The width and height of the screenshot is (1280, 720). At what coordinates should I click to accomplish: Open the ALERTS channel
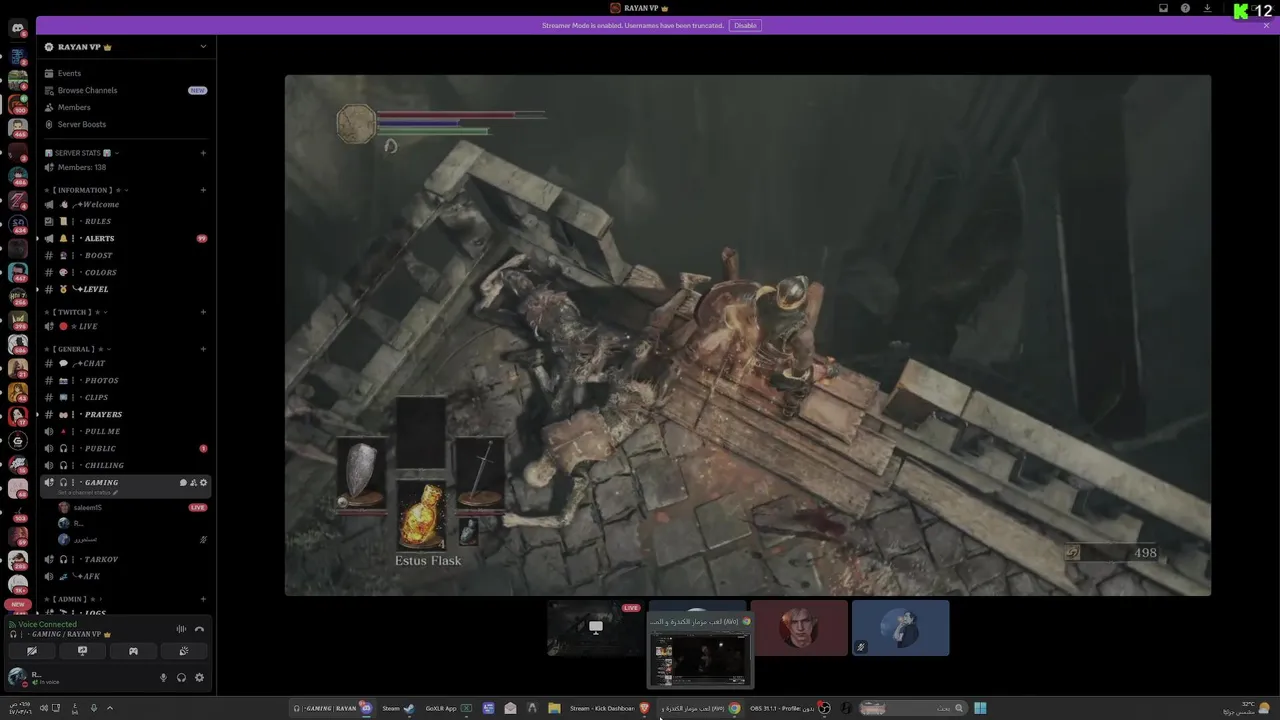[x=125, y=238]
